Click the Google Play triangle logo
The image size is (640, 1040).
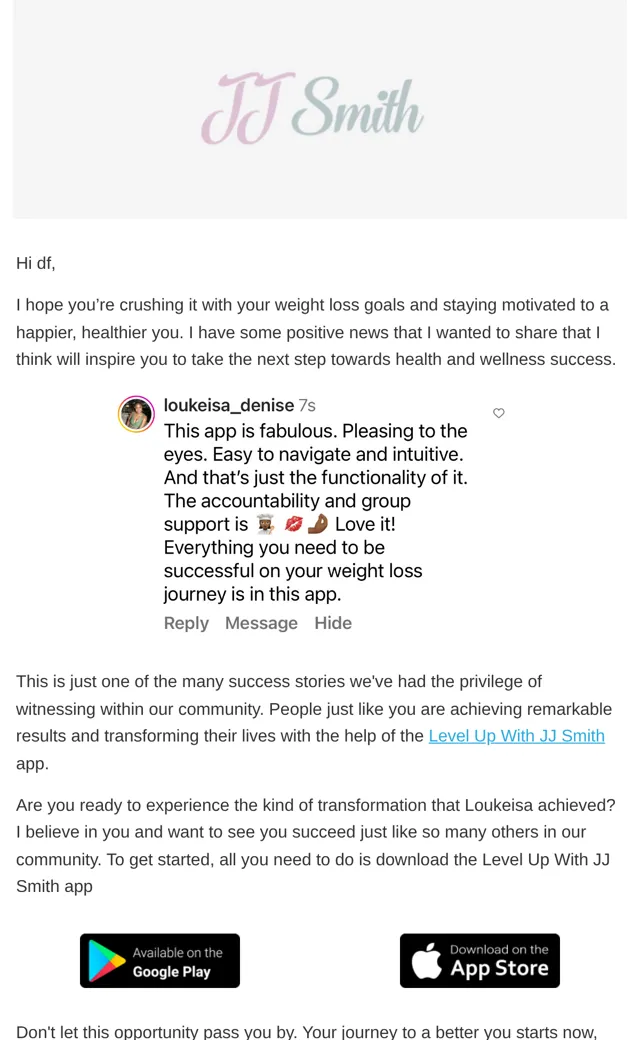click(x=106, y=961)
